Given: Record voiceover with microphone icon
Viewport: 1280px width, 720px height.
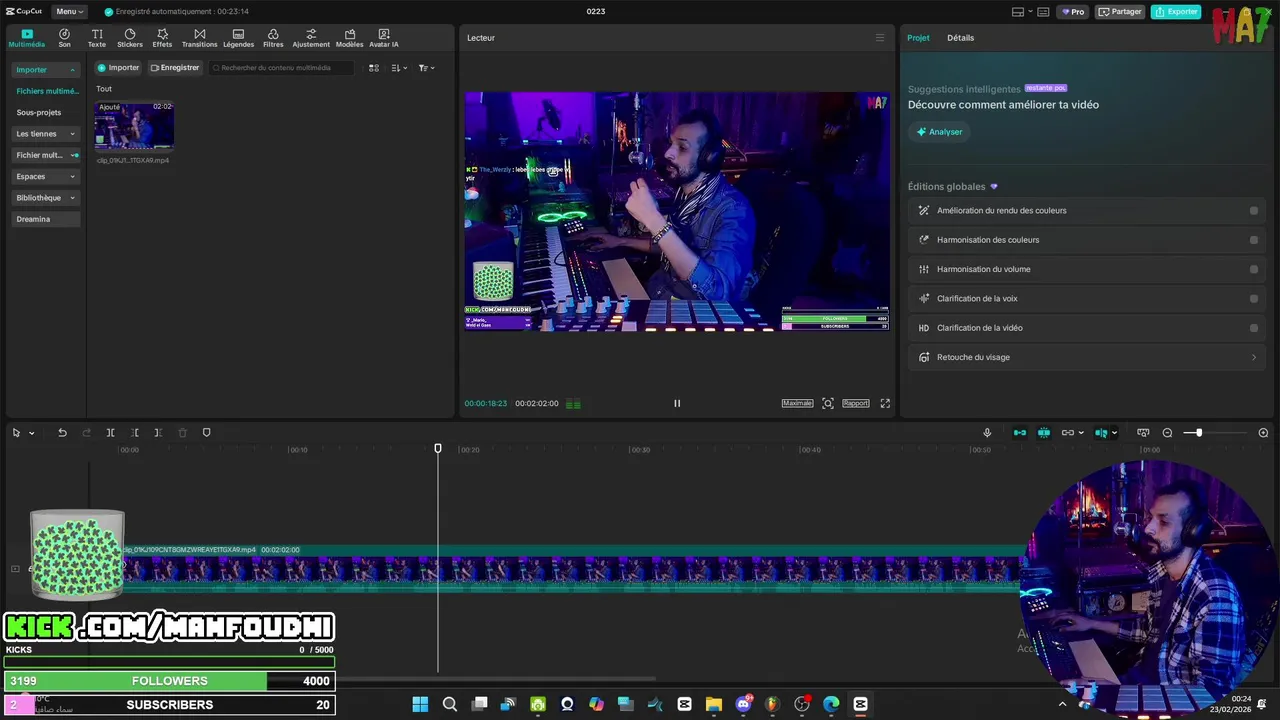Looking at the screenshot, I should coord(987,432).
